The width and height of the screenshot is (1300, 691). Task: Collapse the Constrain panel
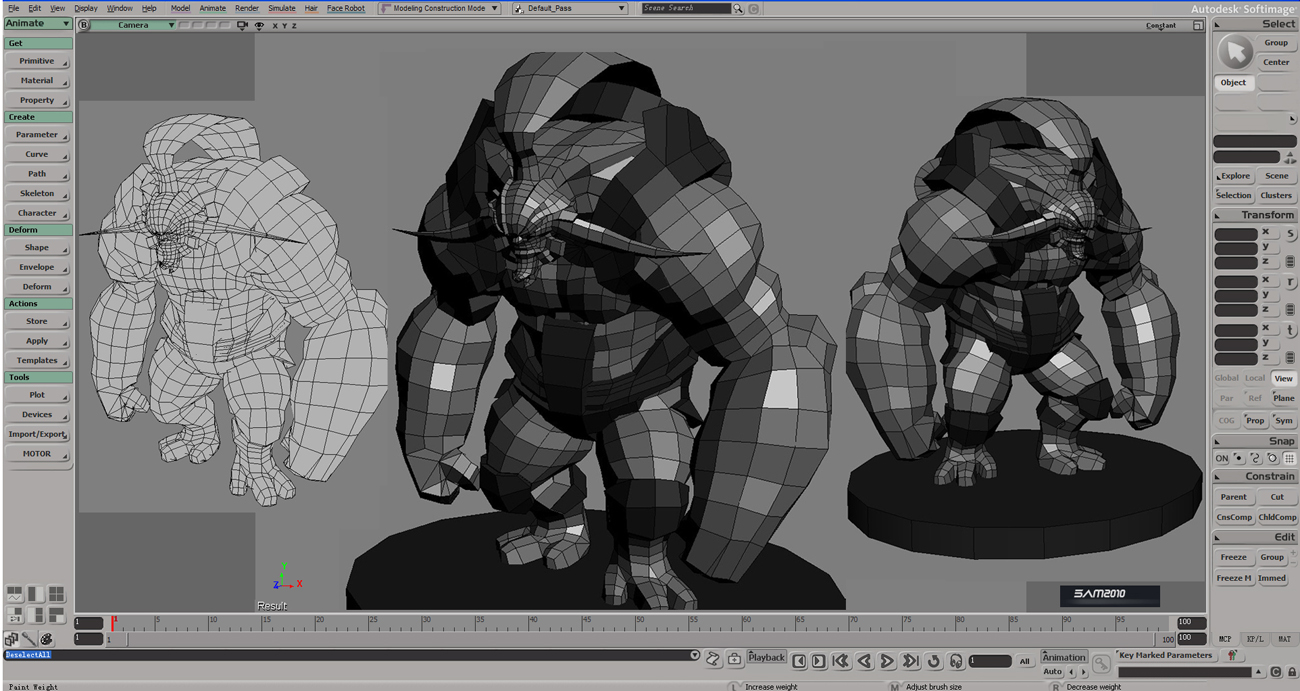[1218, 477]
